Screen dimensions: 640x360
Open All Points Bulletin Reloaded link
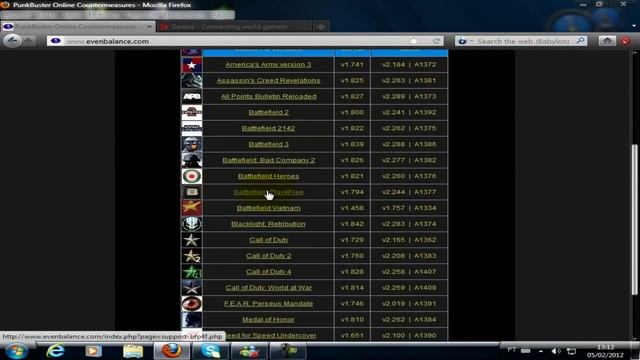click(268, 96)
